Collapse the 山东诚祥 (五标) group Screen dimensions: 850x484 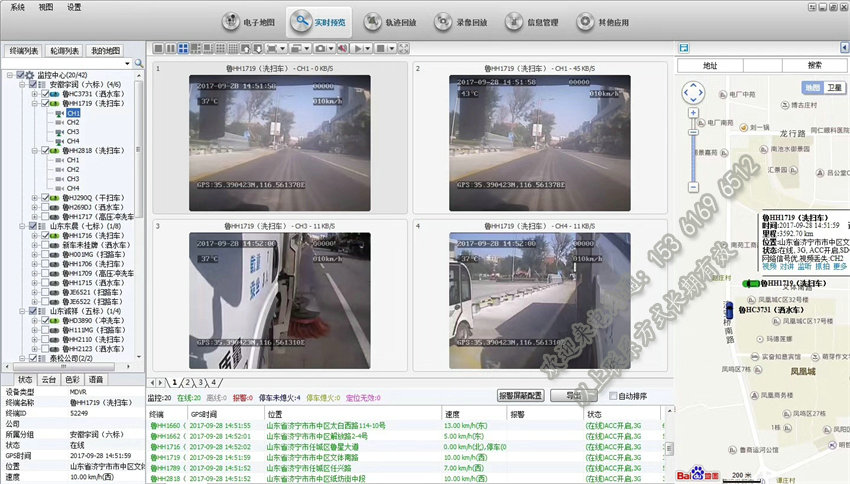pos(22,311)
